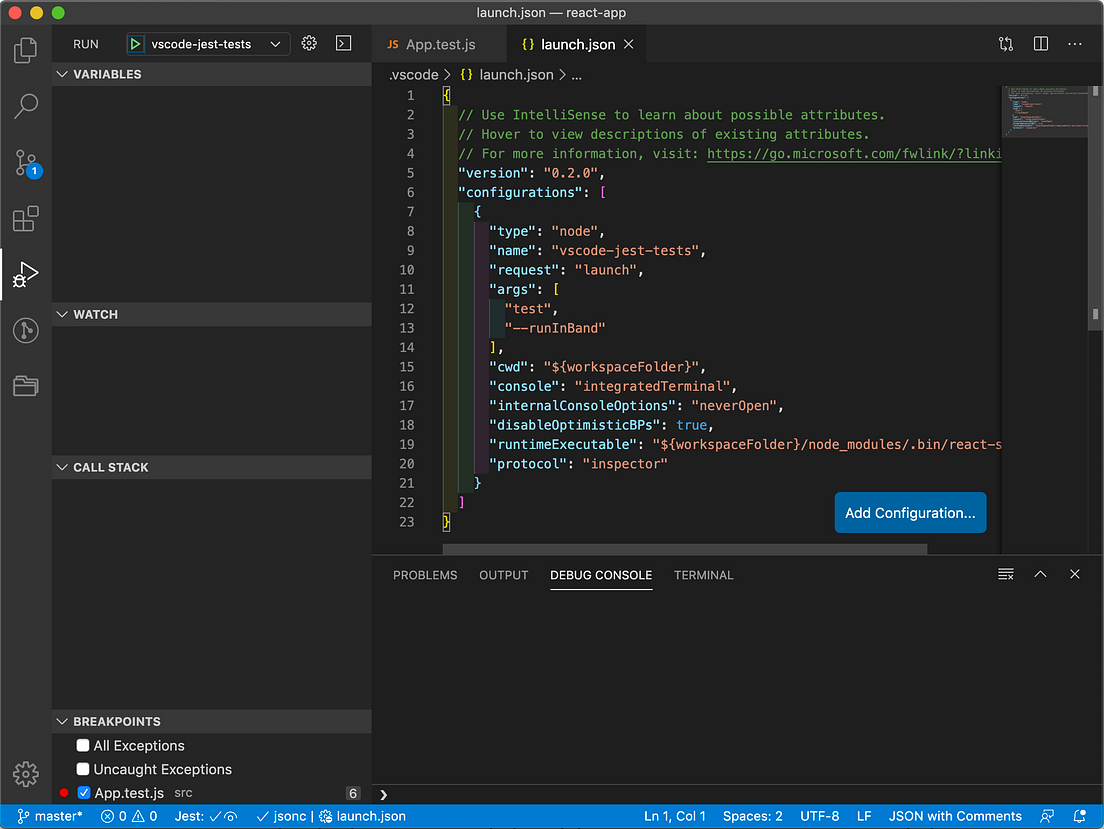Click the jsonc checkmark status item
Image resolution: width=1104 pixels, height=829 pixels.
[281, 816]
